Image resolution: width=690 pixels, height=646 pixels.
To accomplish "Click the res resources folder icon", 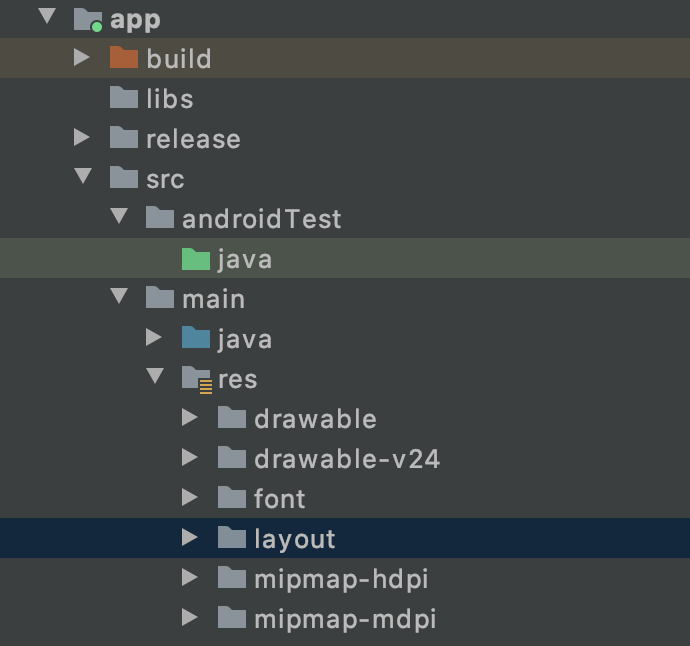I will [197, 379].
